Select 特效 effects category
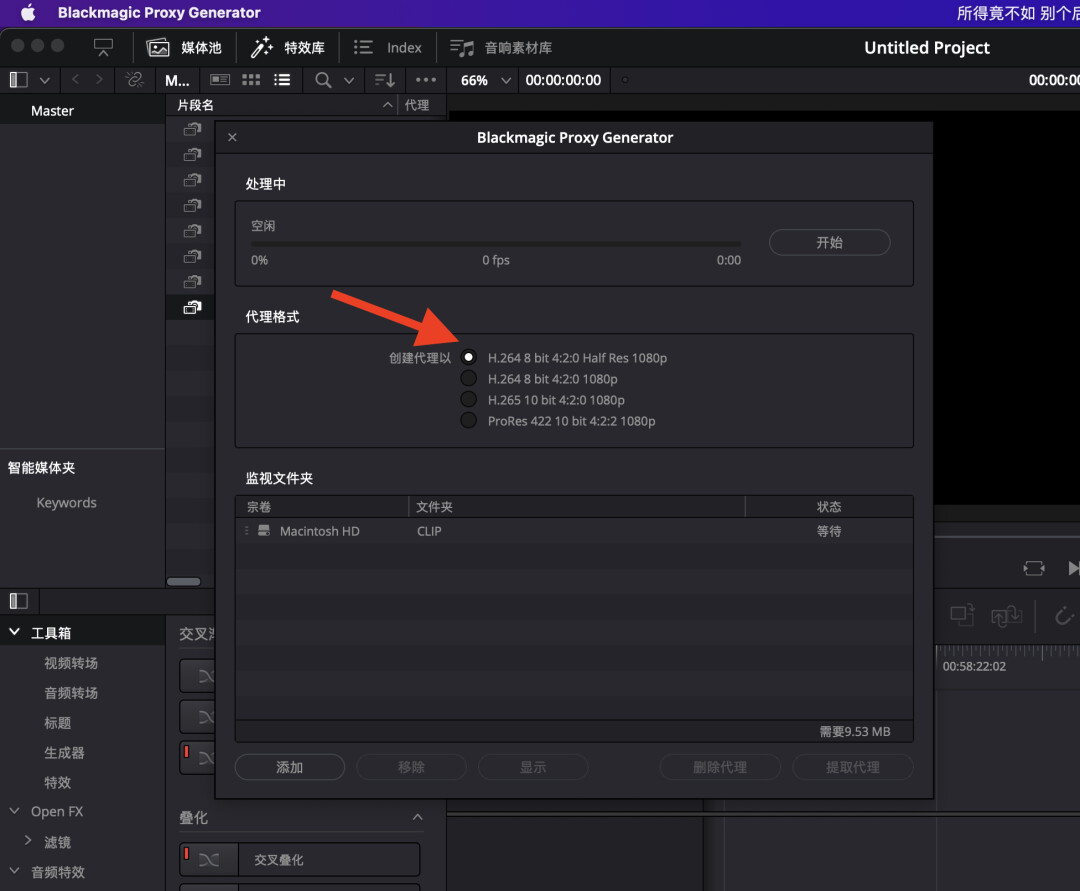 coord(57,782)
